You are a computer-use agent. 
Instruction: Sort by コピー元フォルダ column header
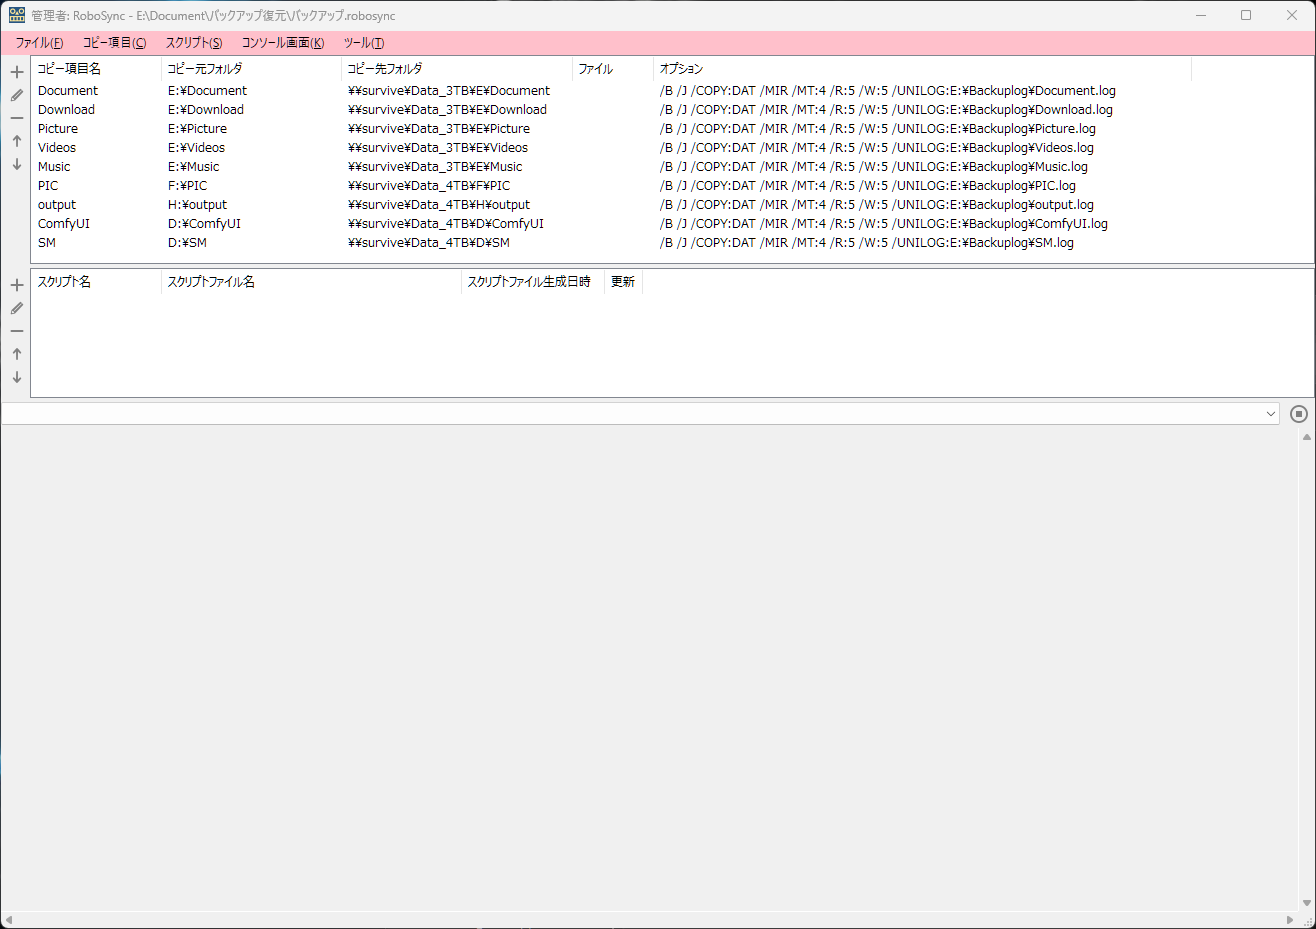[x=250, y=69]
